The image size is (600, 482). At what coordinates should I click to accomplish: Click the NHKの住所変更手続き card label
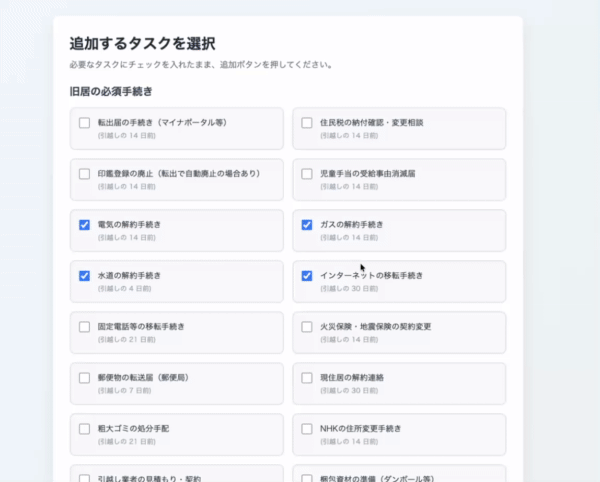(x=360, y=428)
